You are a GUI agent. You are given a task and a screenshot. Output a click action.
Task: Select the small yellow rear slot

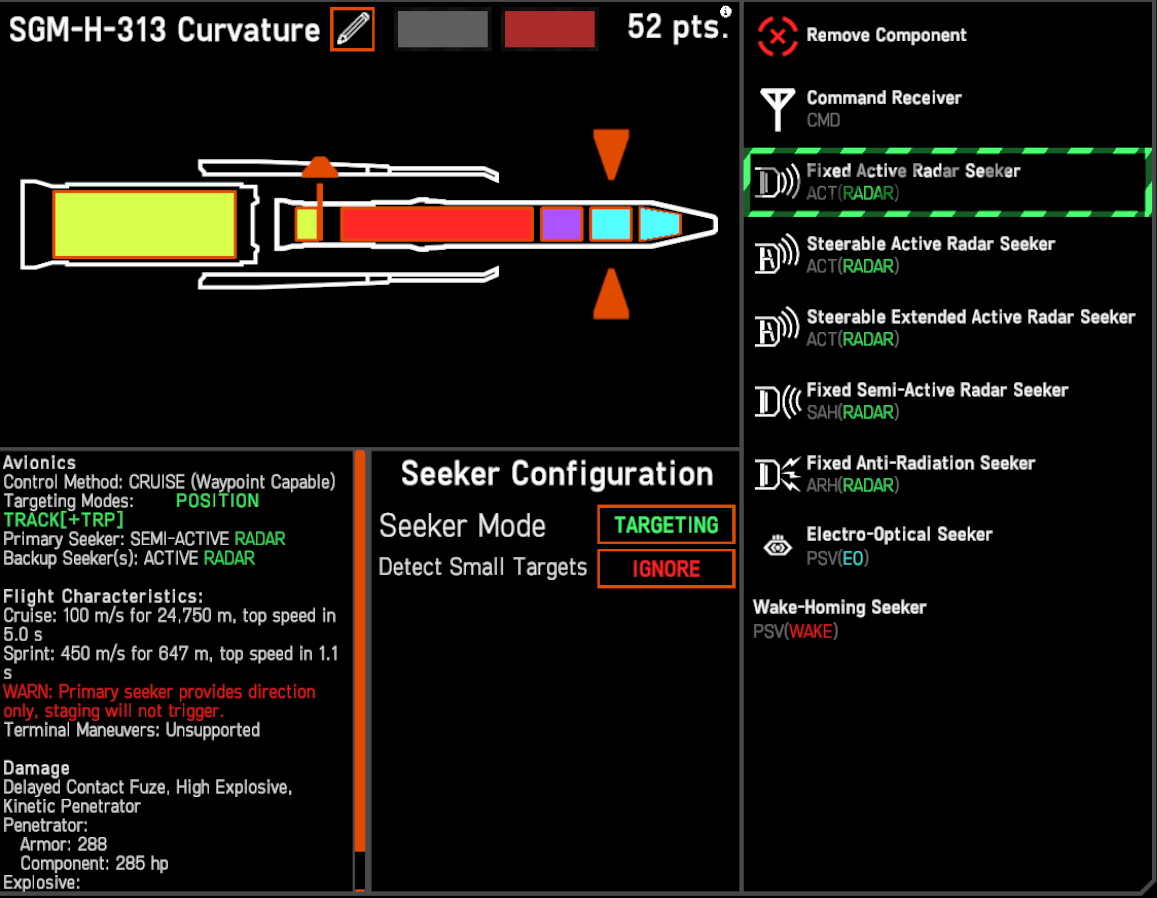[307, 224]
